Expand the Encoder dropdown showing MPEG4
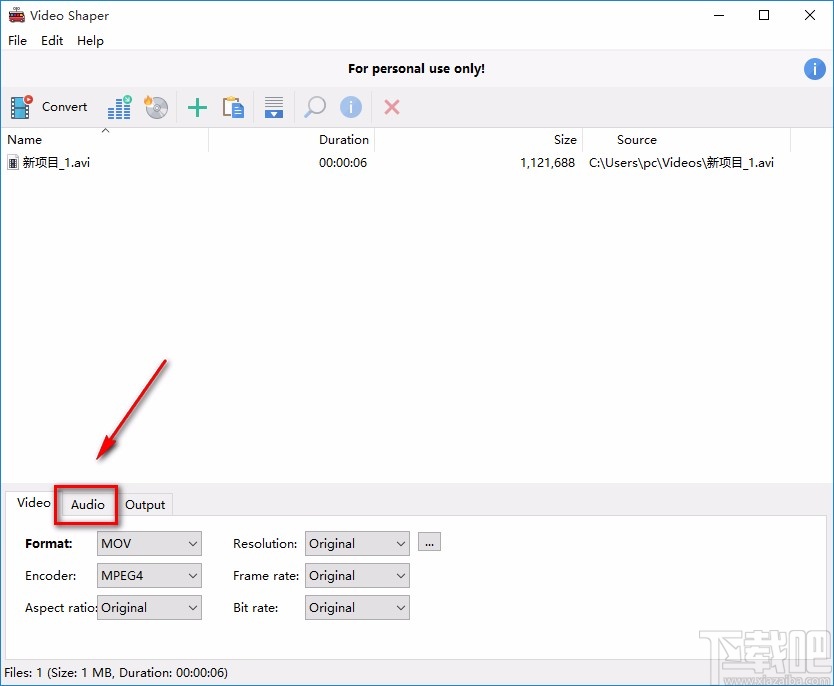Viewport: 834px width, 686px height. coord(149,575)
